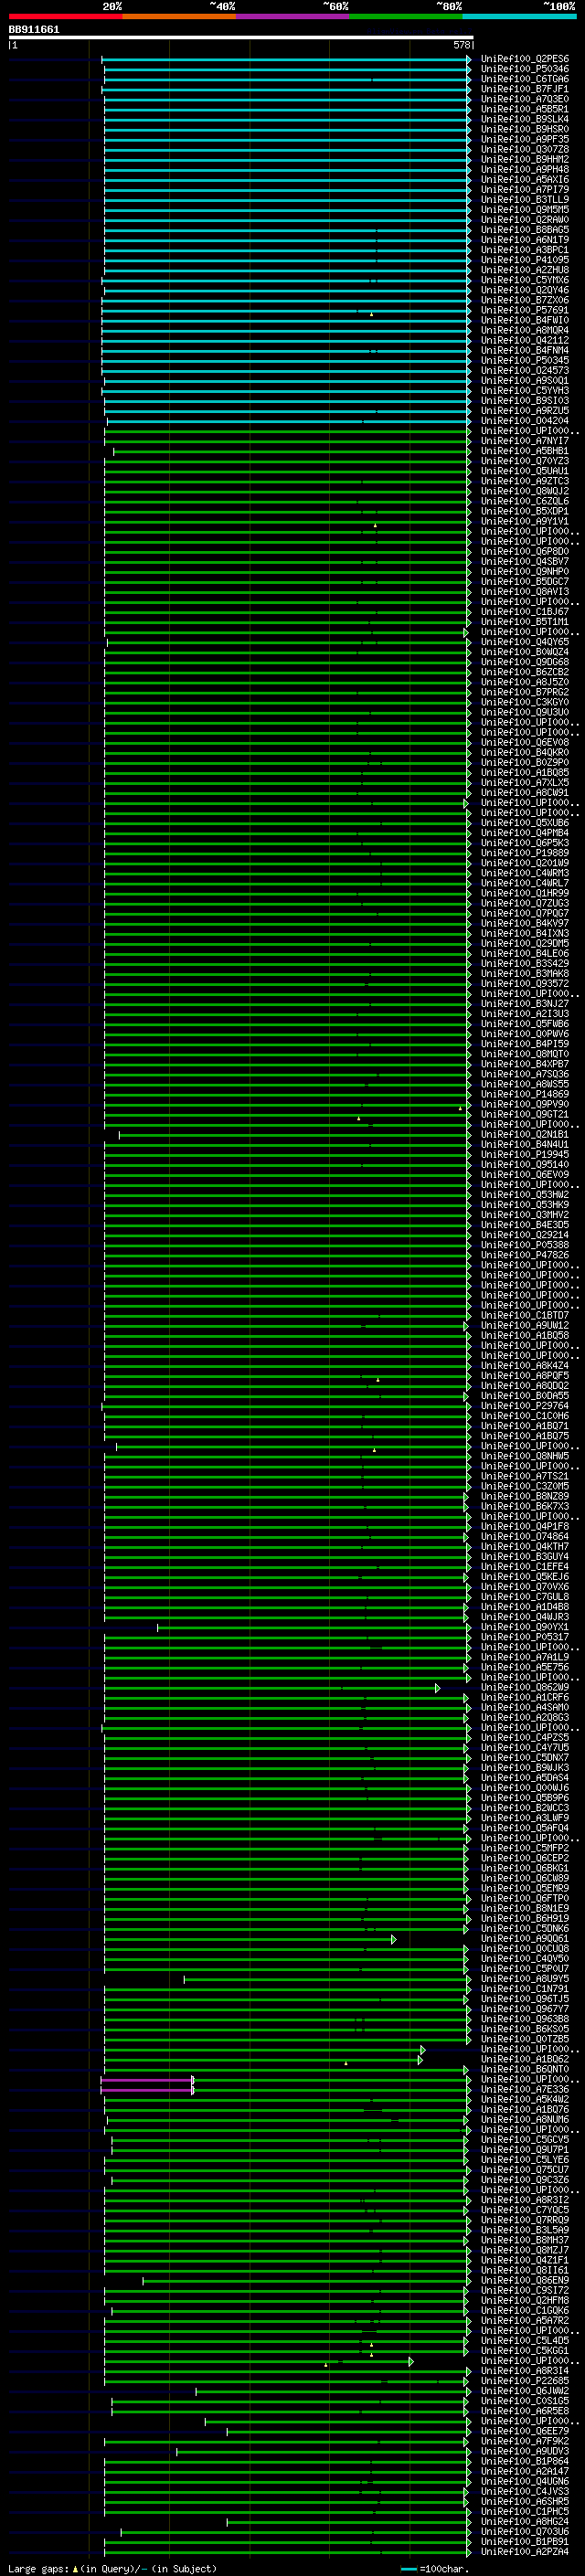Open hit UniRef100_C6TGA6
The width and height of the screenshot is (585, 2576).
click(525, 79)
